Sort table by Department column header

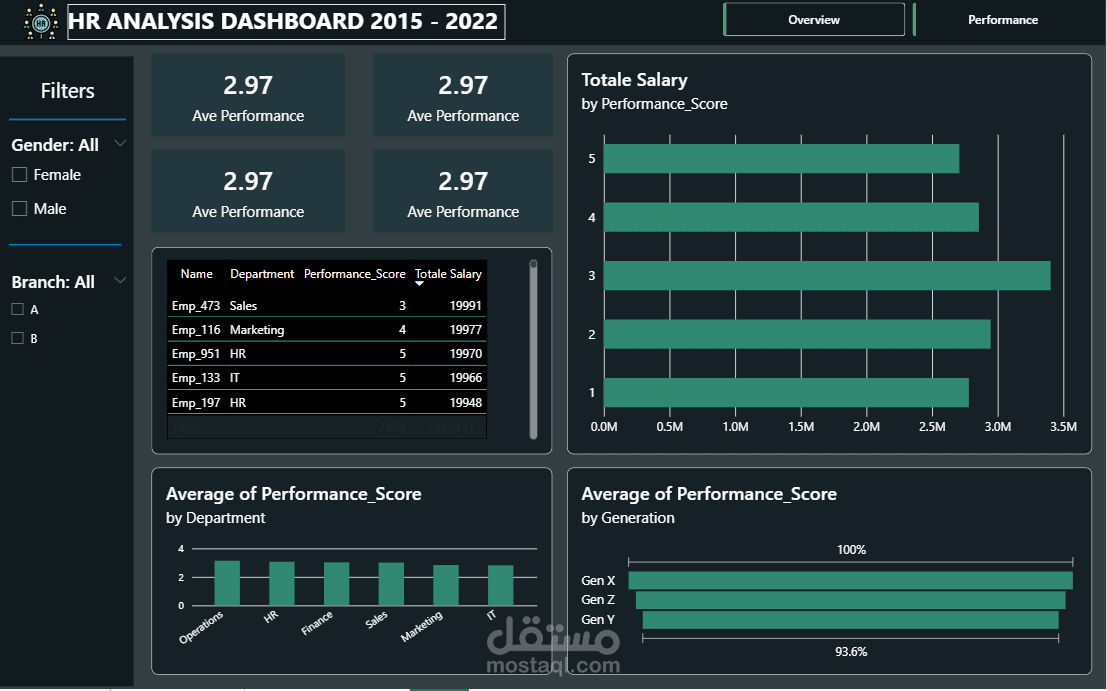click(x=262, y=274)
